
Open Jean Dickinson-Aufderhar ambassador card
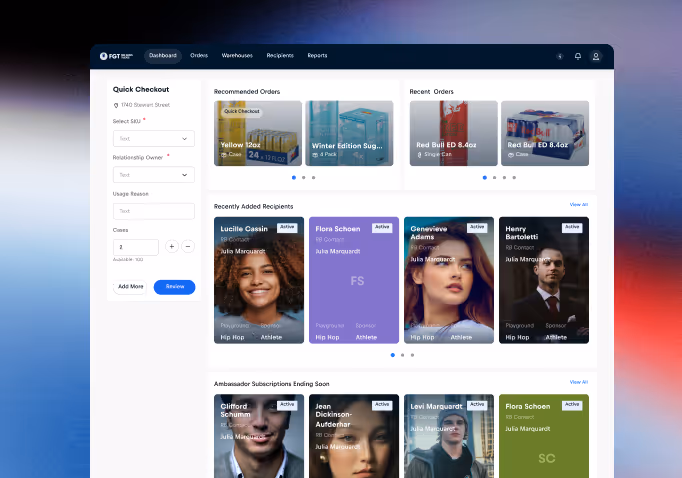click(x=354, y=436)
